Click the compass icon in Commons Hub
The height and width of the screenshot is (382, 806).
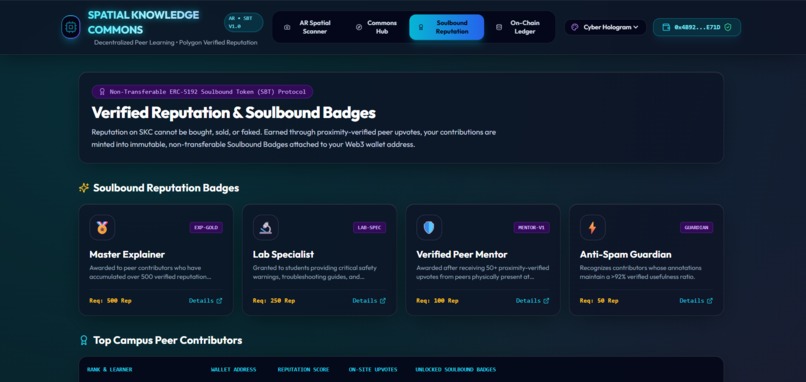359,27
